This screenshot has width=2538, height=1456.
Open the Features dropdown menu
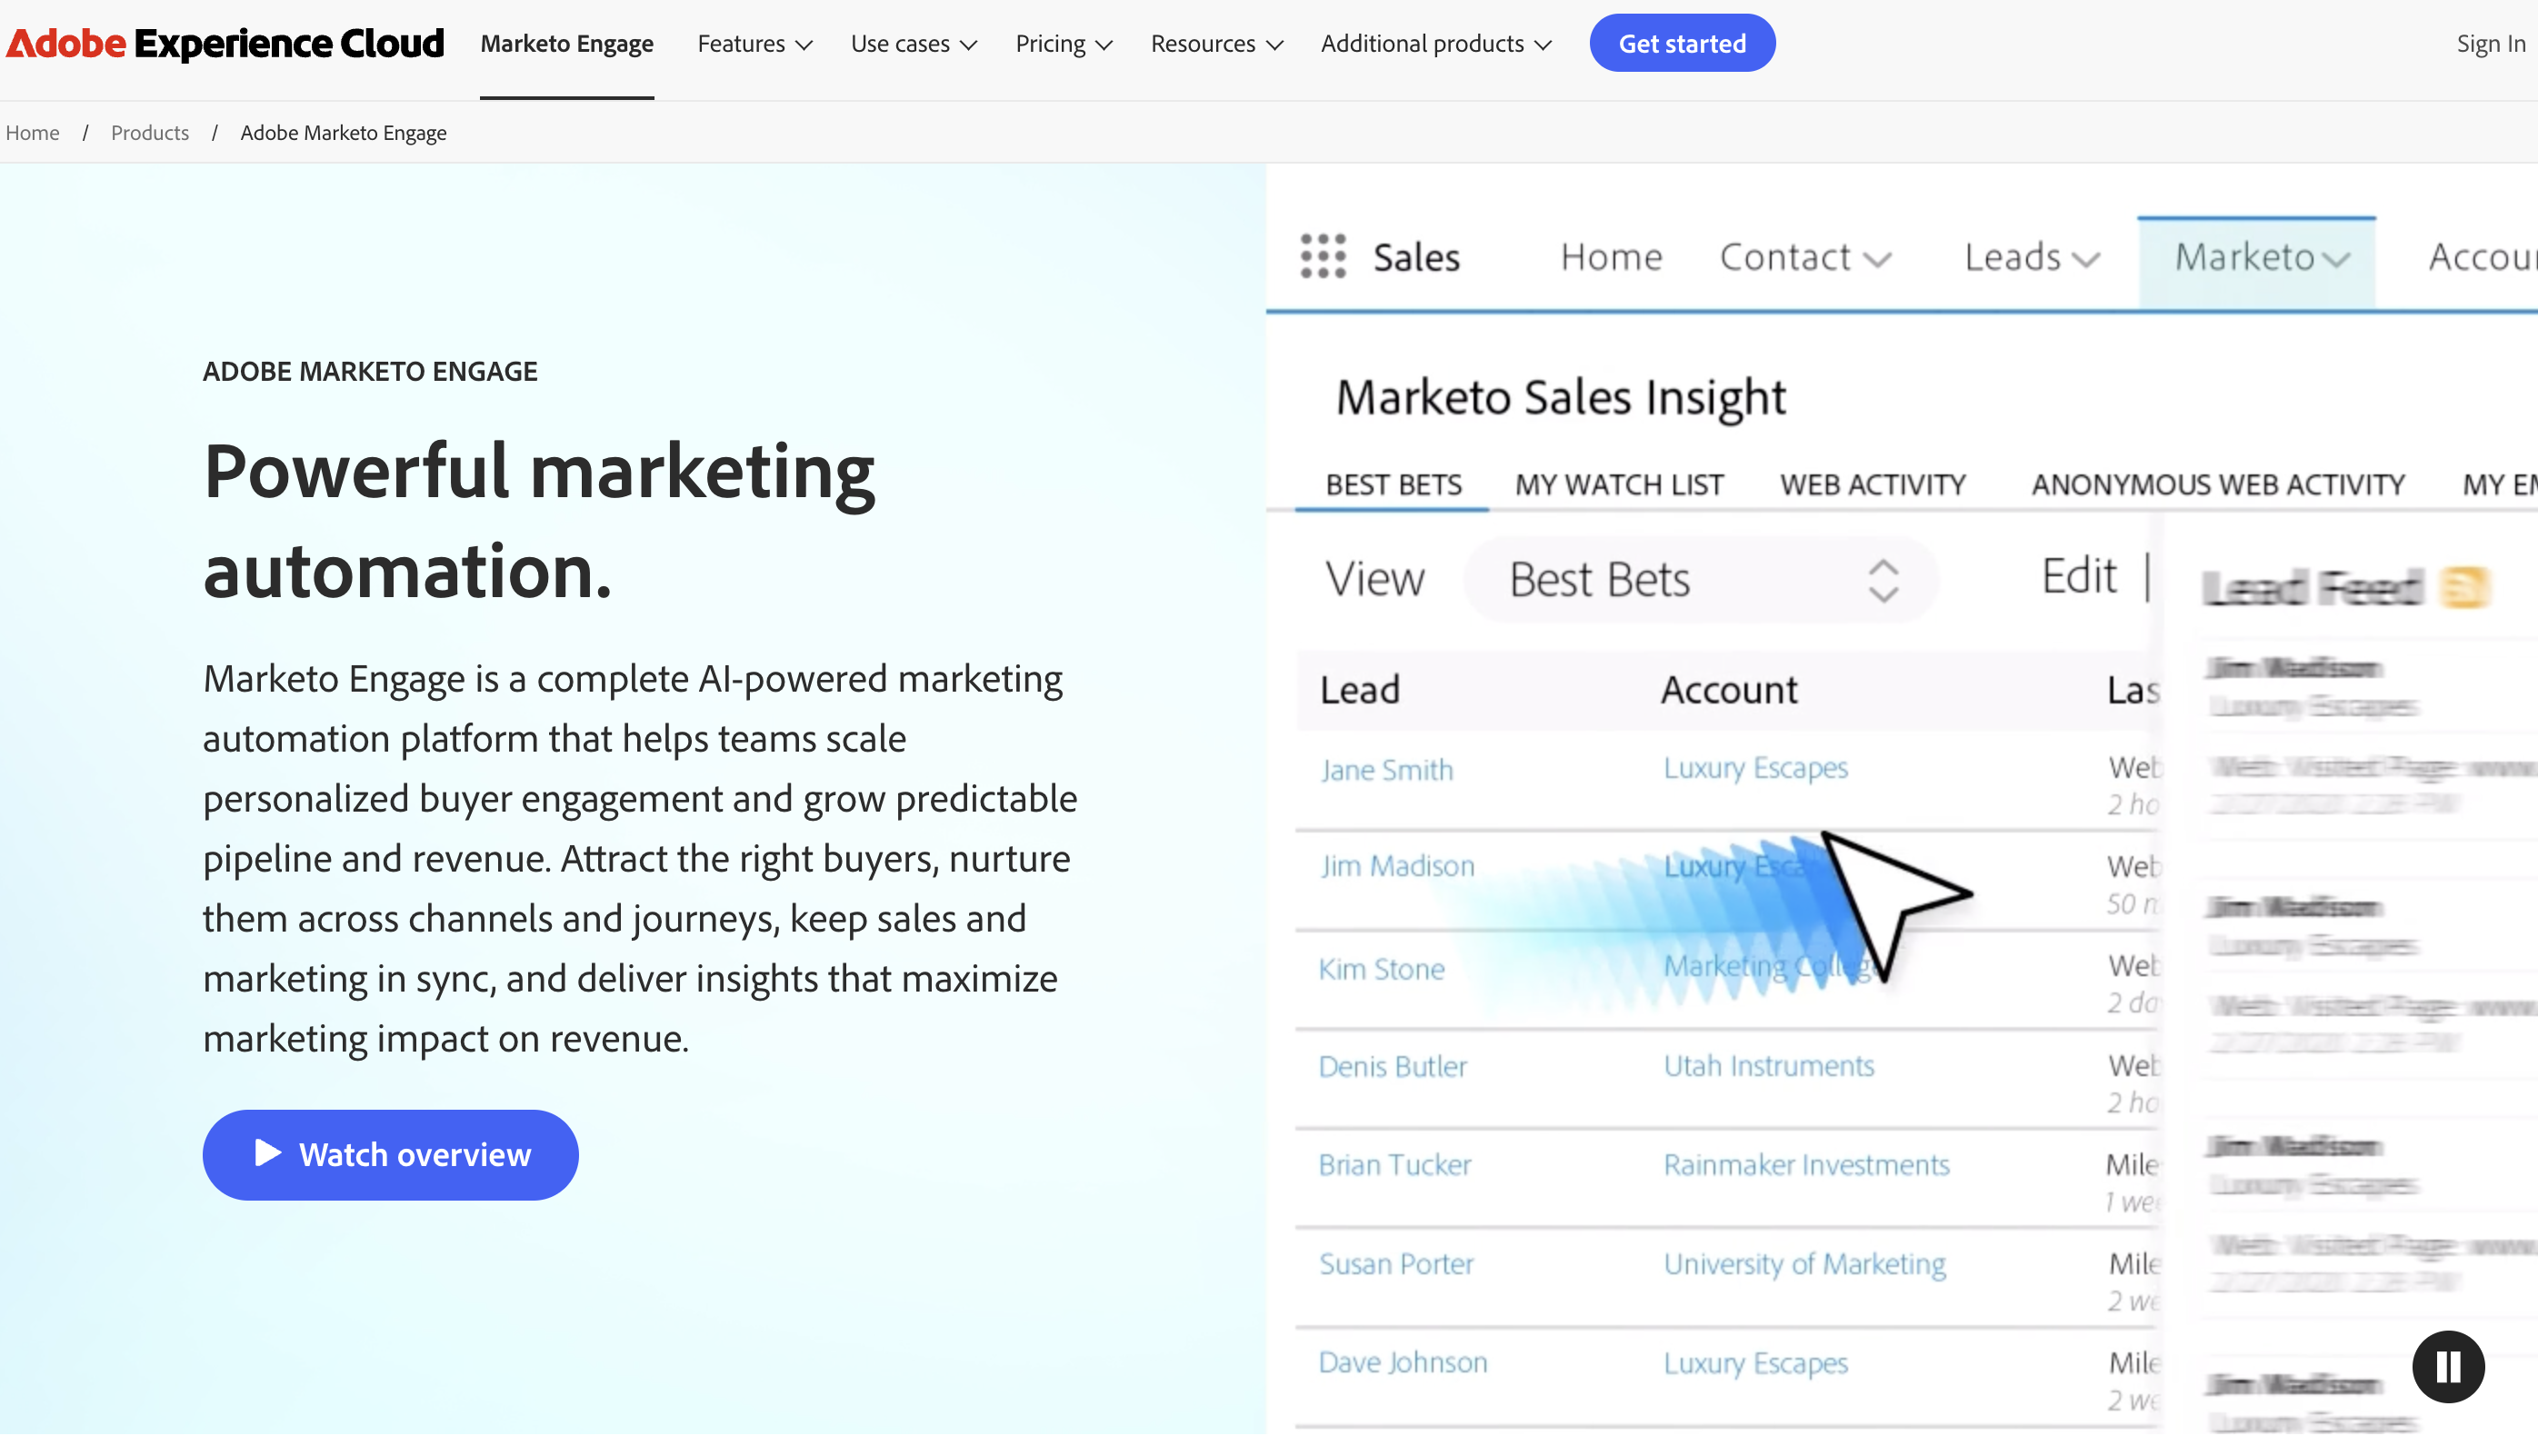pyautogui.click(x=755, y=44)
